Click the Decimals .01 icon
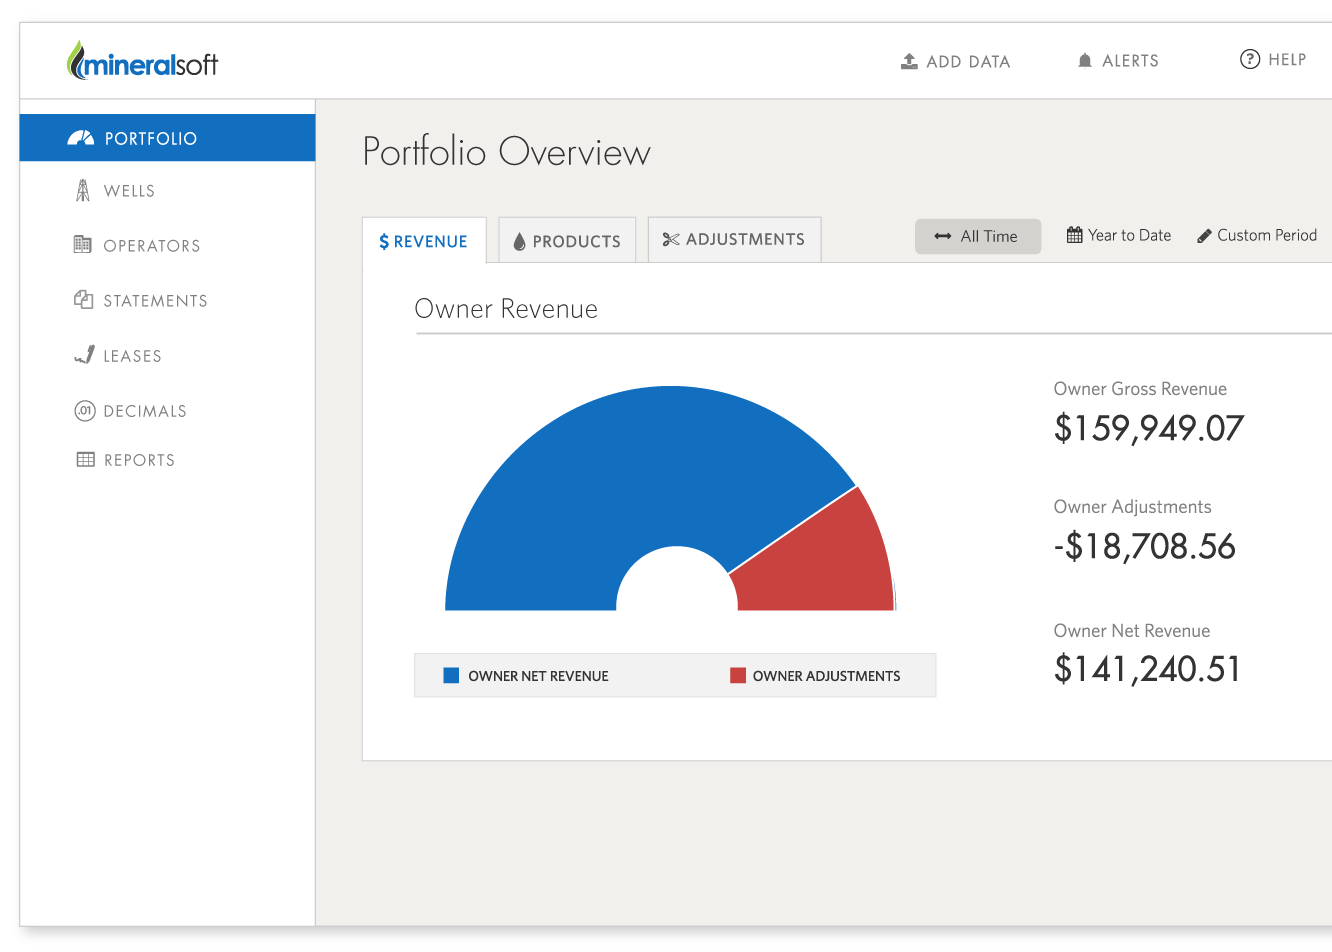This screenshot has width=1332, height=952. [x=84, y=411]
